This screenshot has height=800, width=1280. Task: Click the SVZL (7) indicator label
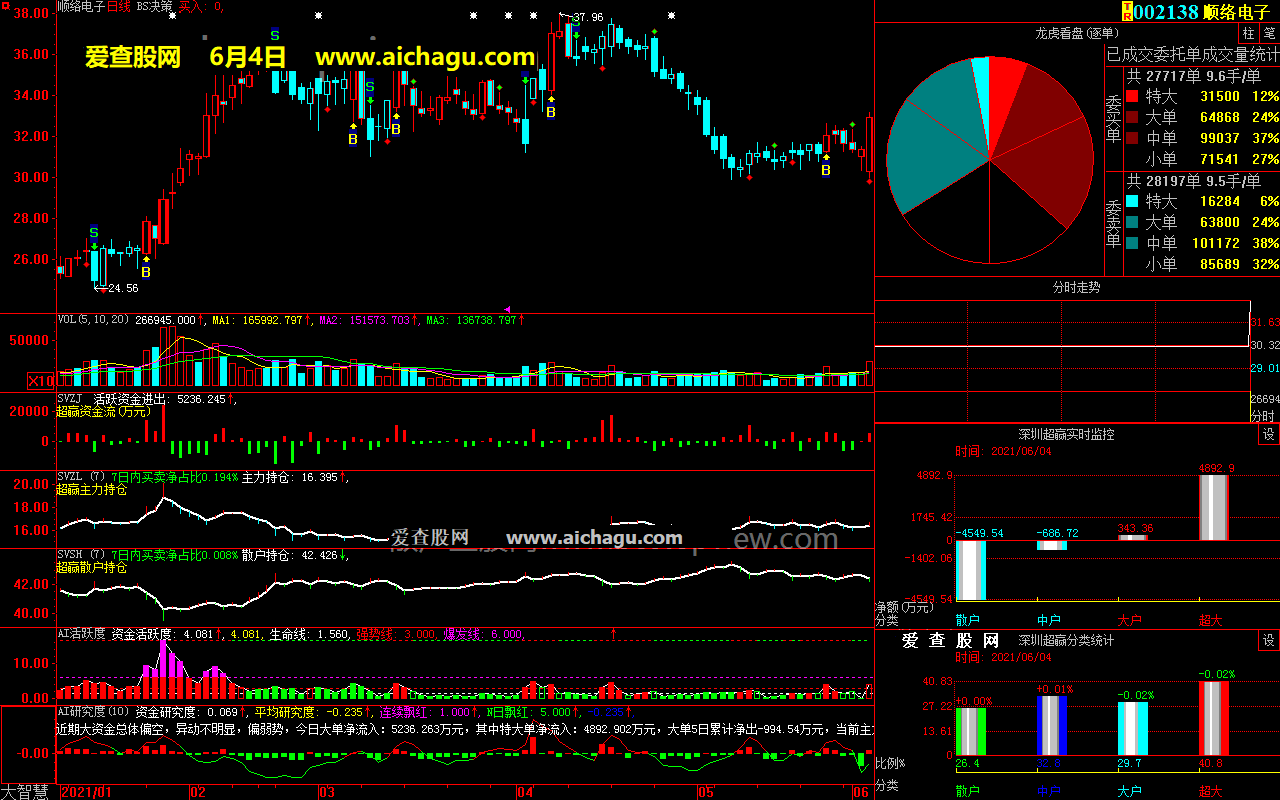coord(82,477)
